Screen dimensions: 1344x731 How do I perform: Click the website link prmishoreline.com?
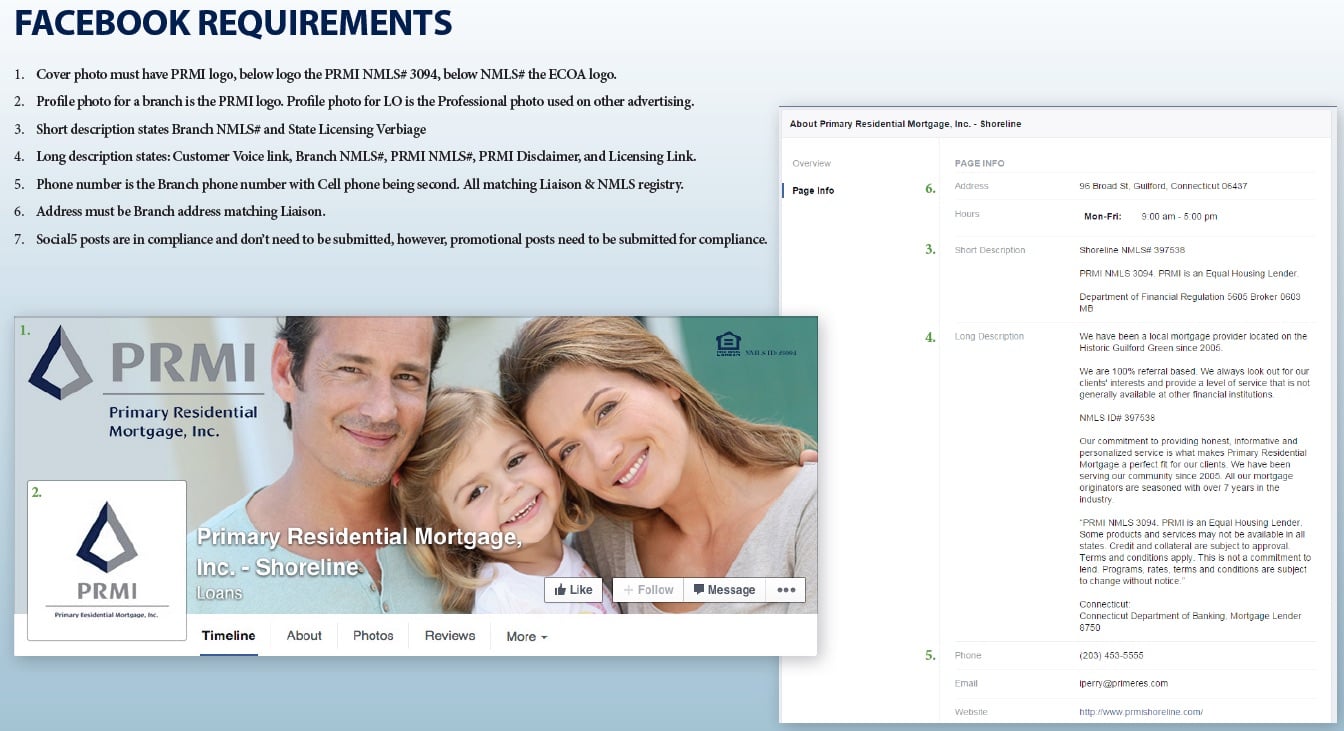pos(1141,712)
